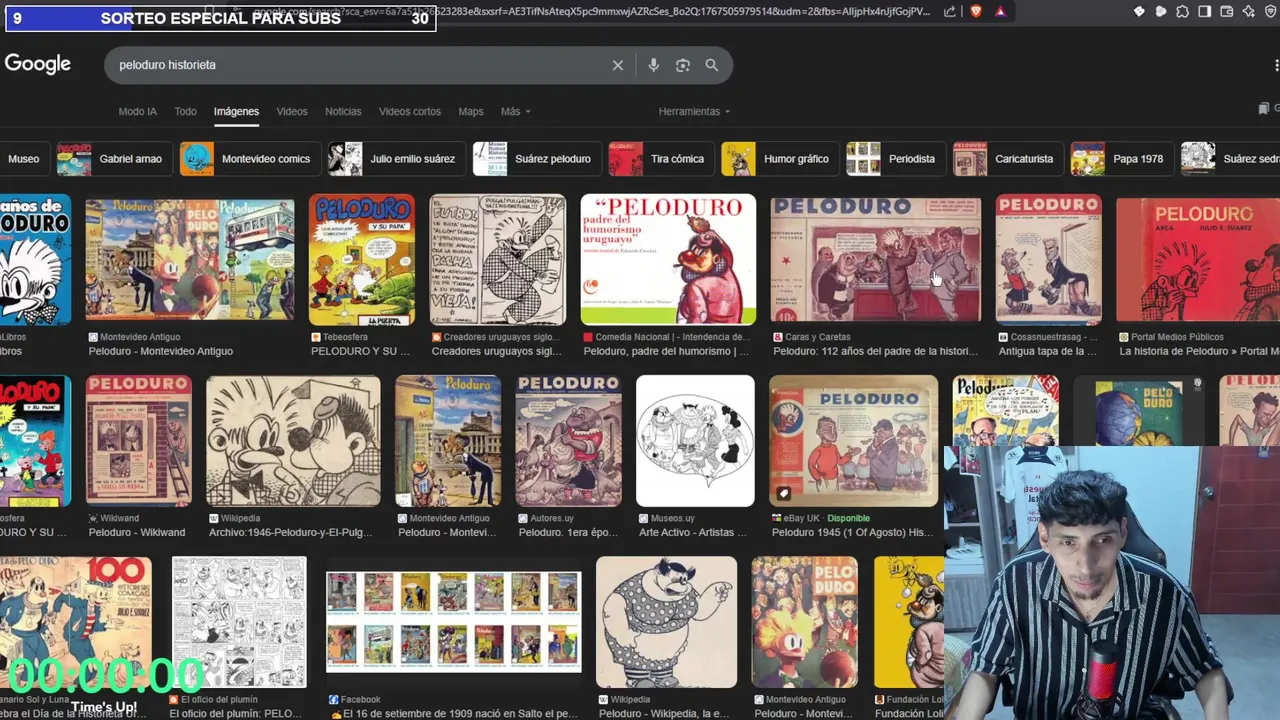Image resolution: width=1280 pixels, height=720 pixels.
Task: Click the magnifying glass search button
Action: tap(712, 65)
